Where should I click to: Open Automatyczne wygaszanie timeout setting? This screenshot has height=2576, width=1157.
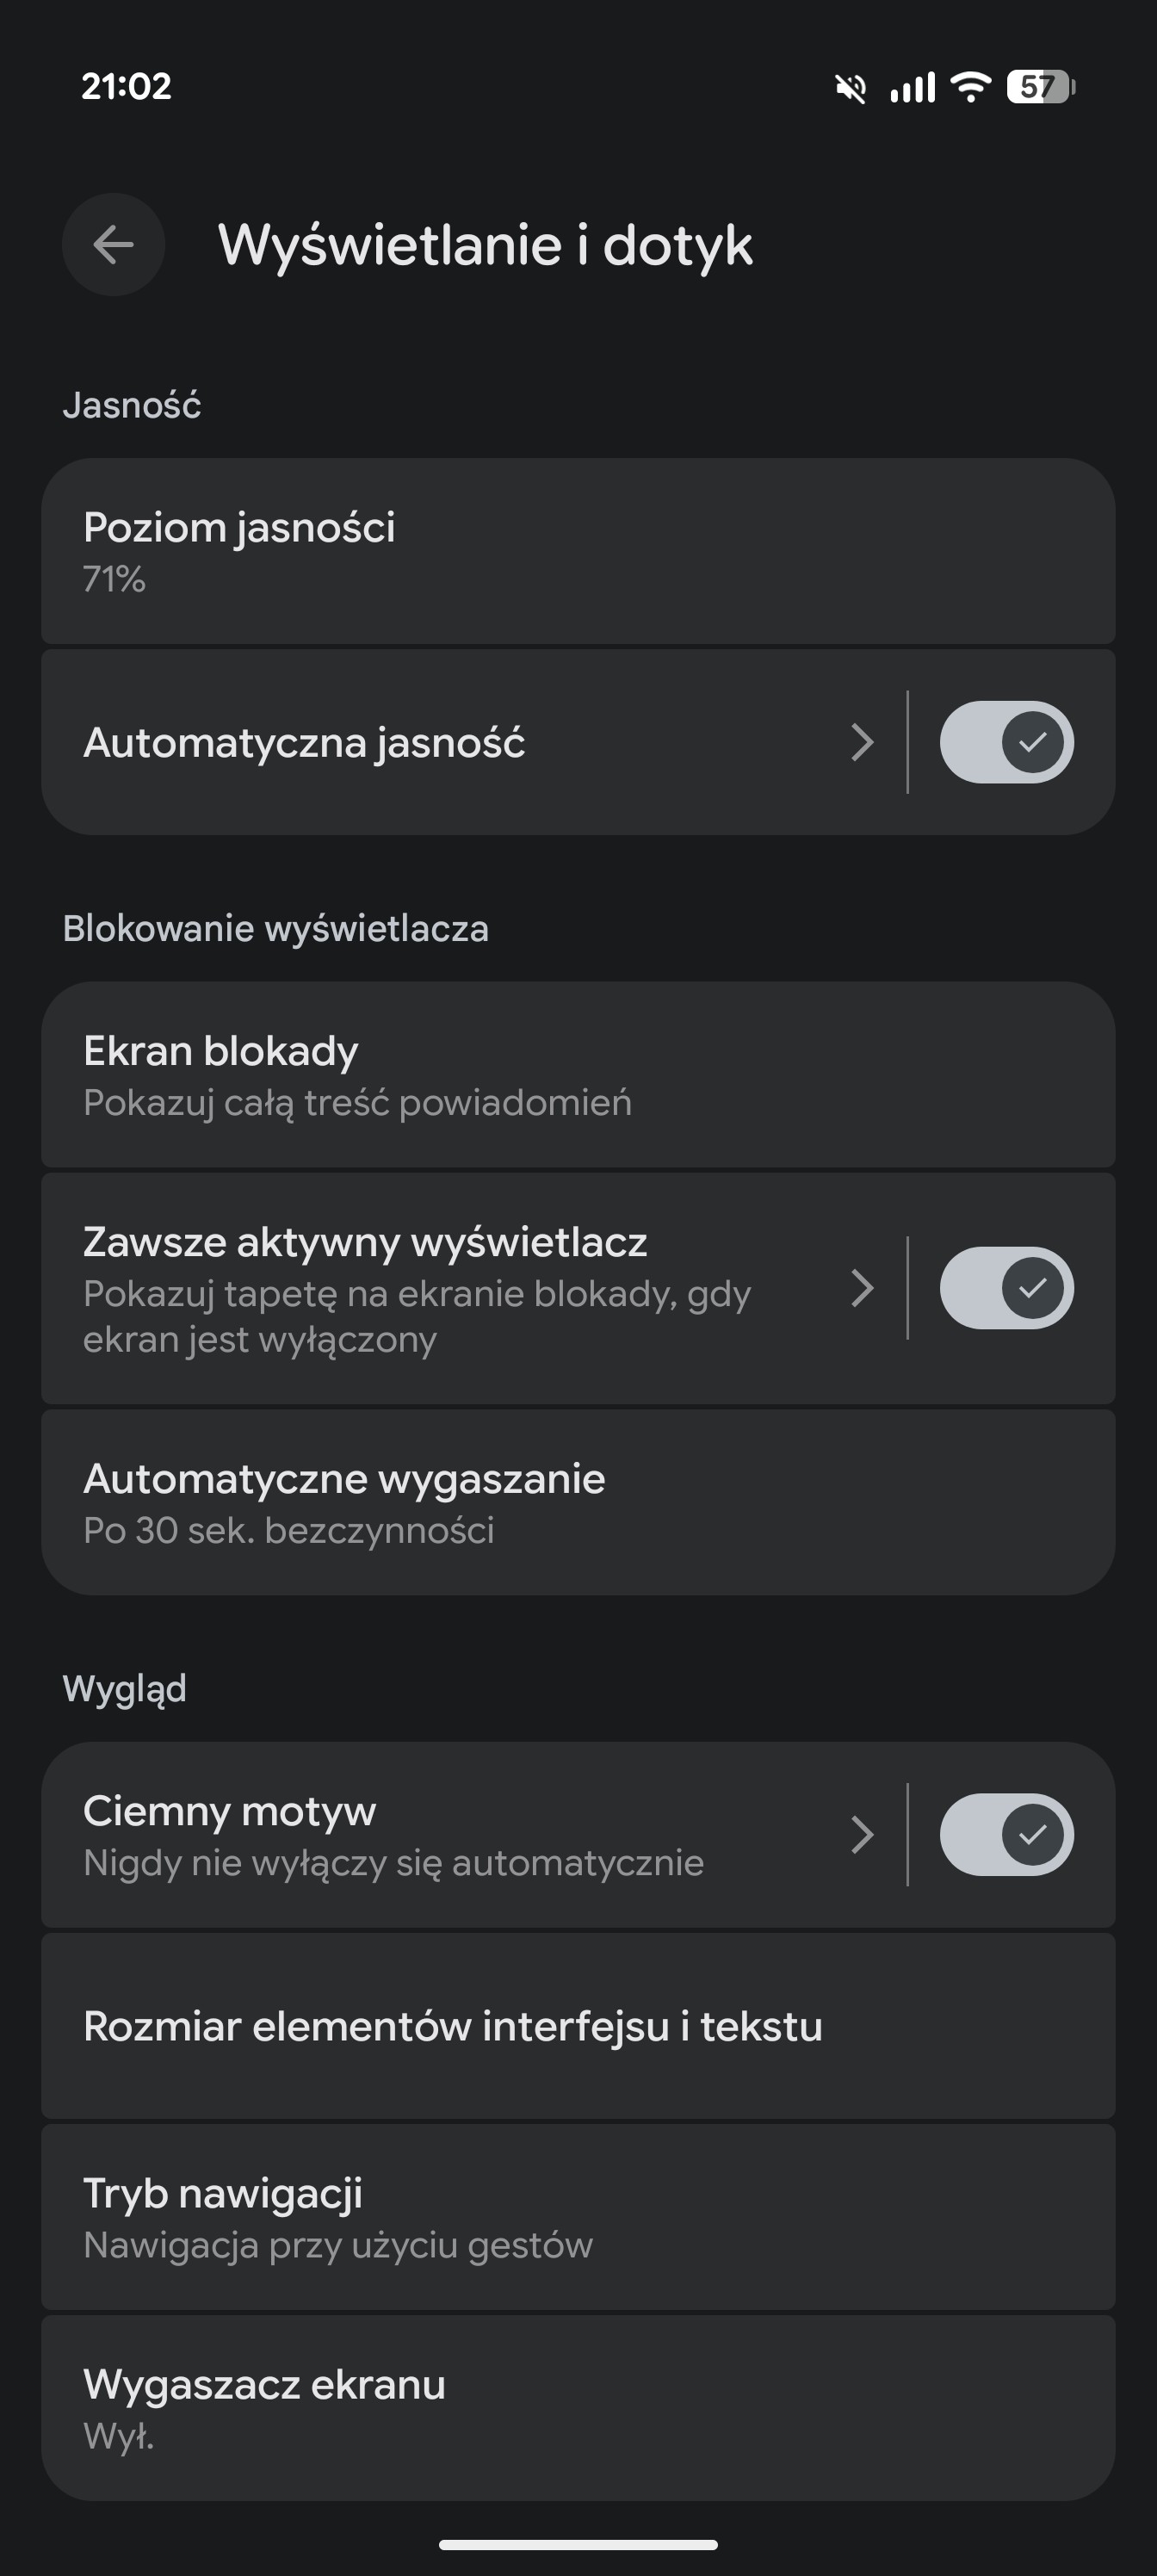pyautogui.click(x=578, y=1502)
